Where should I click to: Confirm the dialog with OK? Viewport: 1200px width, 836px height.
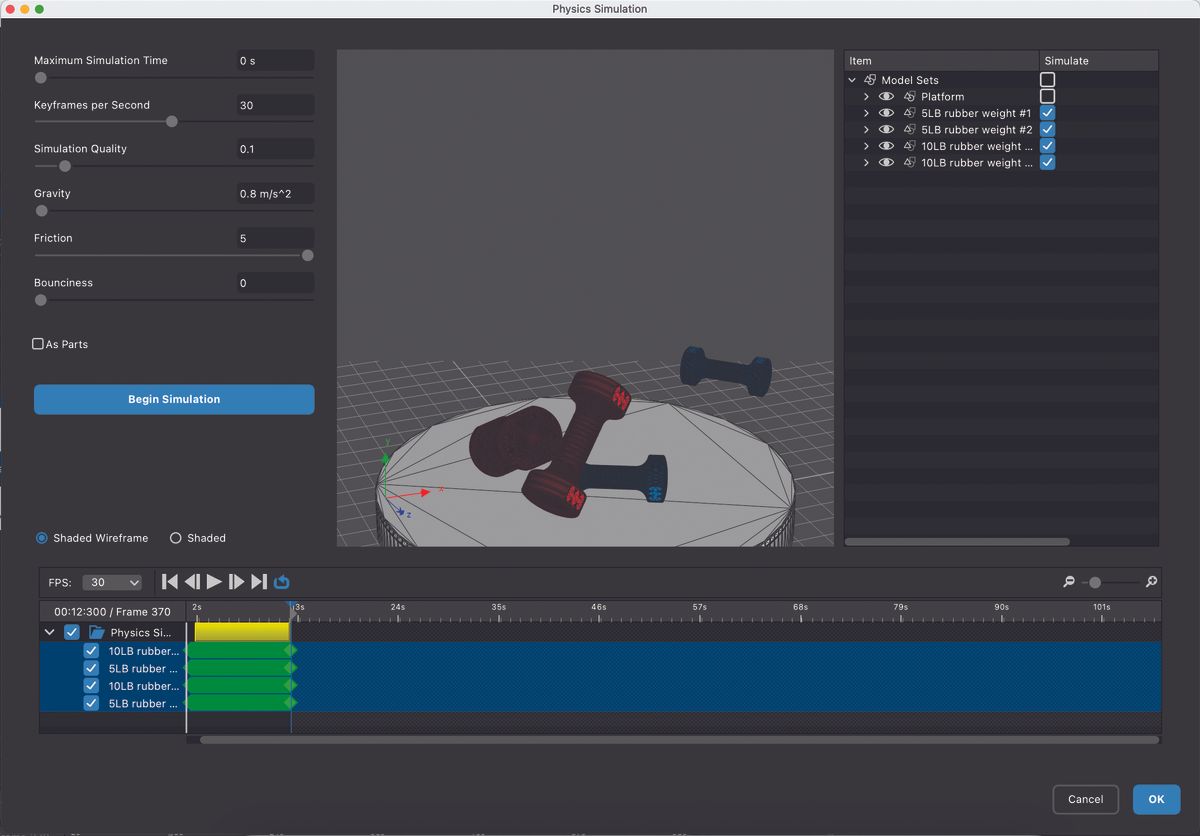pyautogui.click(x=1156, y=799)
